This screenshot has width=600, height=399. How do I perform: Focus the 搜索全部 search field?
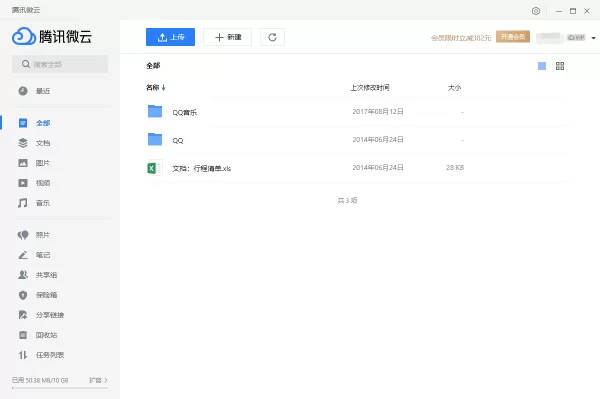pos(60,64)
